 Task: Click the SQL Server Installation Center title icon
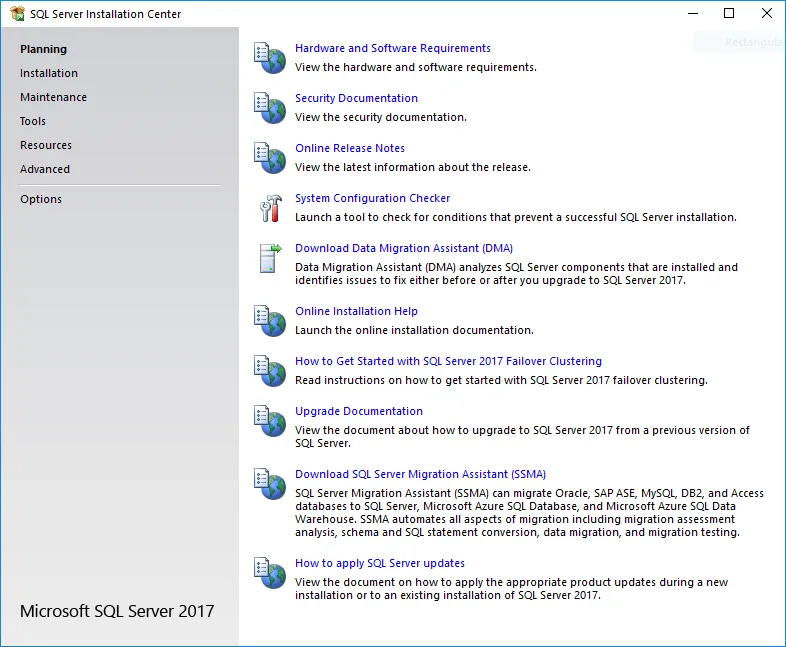click(x=18, y=14)
